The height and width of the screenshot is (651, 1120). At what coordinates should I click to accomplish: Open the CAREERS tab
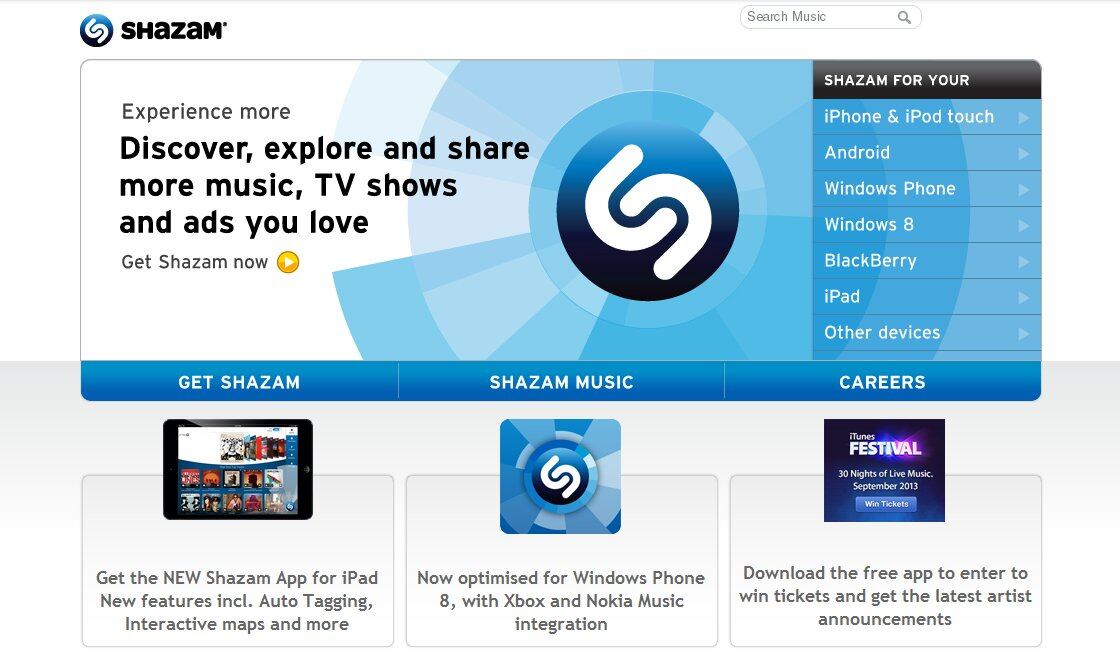tap(883, 382)
